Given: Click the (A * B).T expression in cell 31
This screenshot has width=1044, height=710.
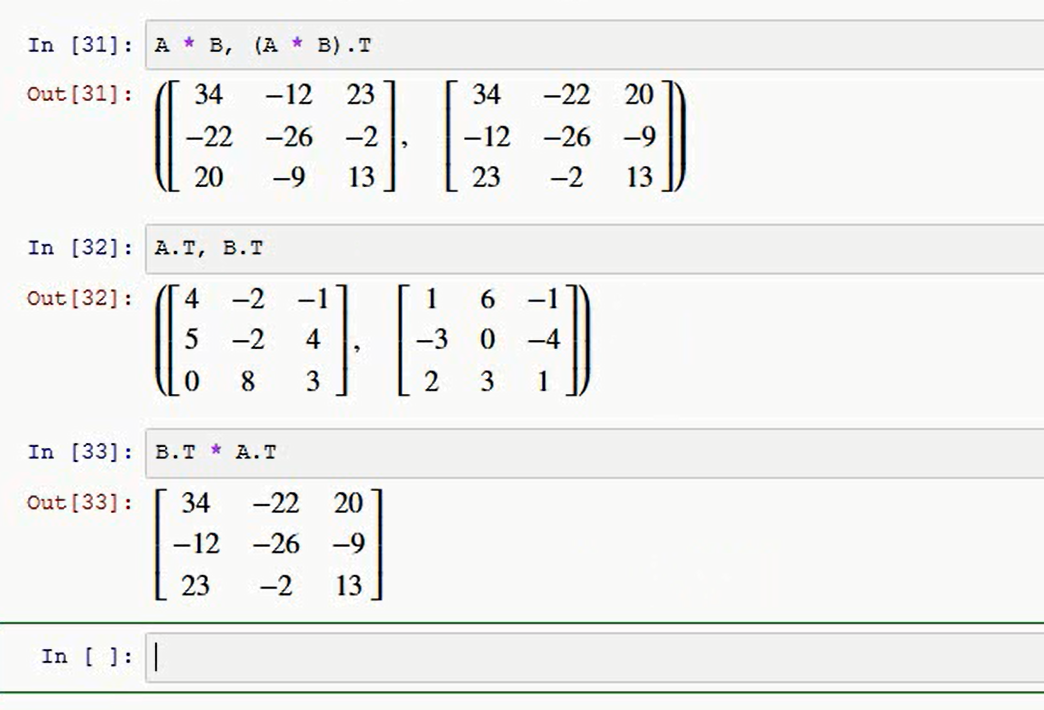Looking at the screenshot, I should pyautogui.click(x=312, y=45).
